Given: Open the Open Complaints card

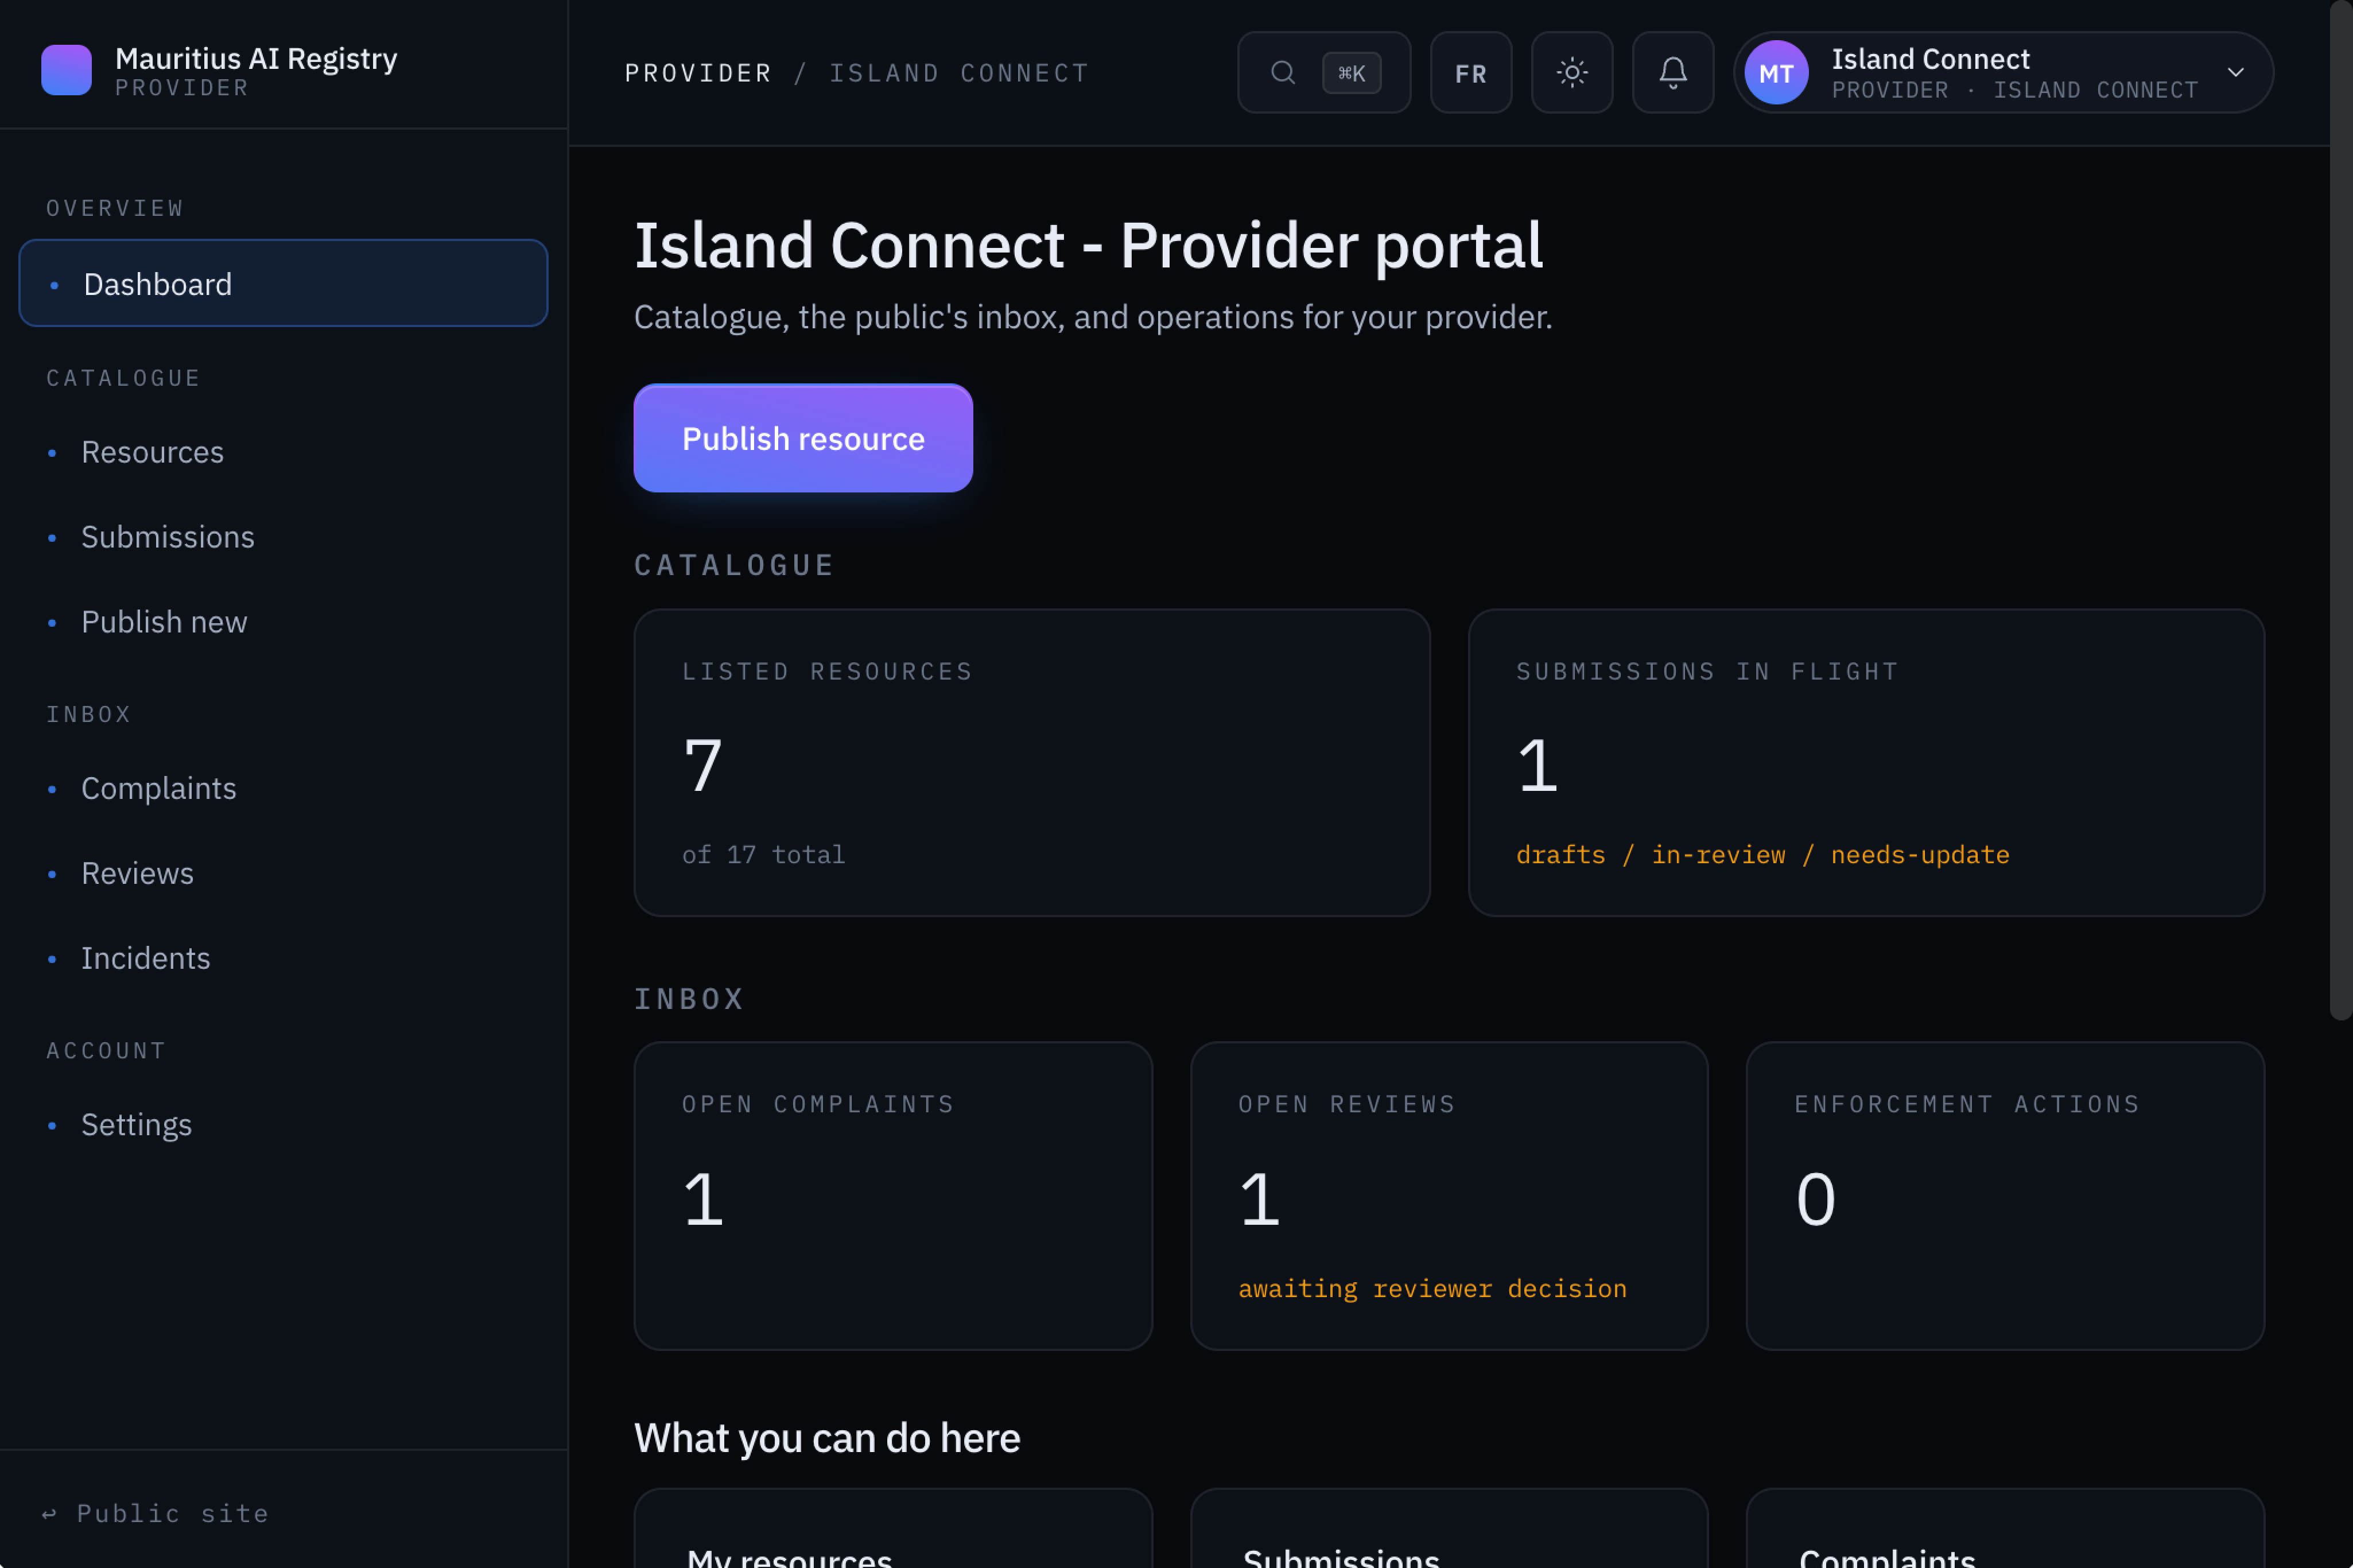Looking at the screenshot, I should coord(892,1195).
